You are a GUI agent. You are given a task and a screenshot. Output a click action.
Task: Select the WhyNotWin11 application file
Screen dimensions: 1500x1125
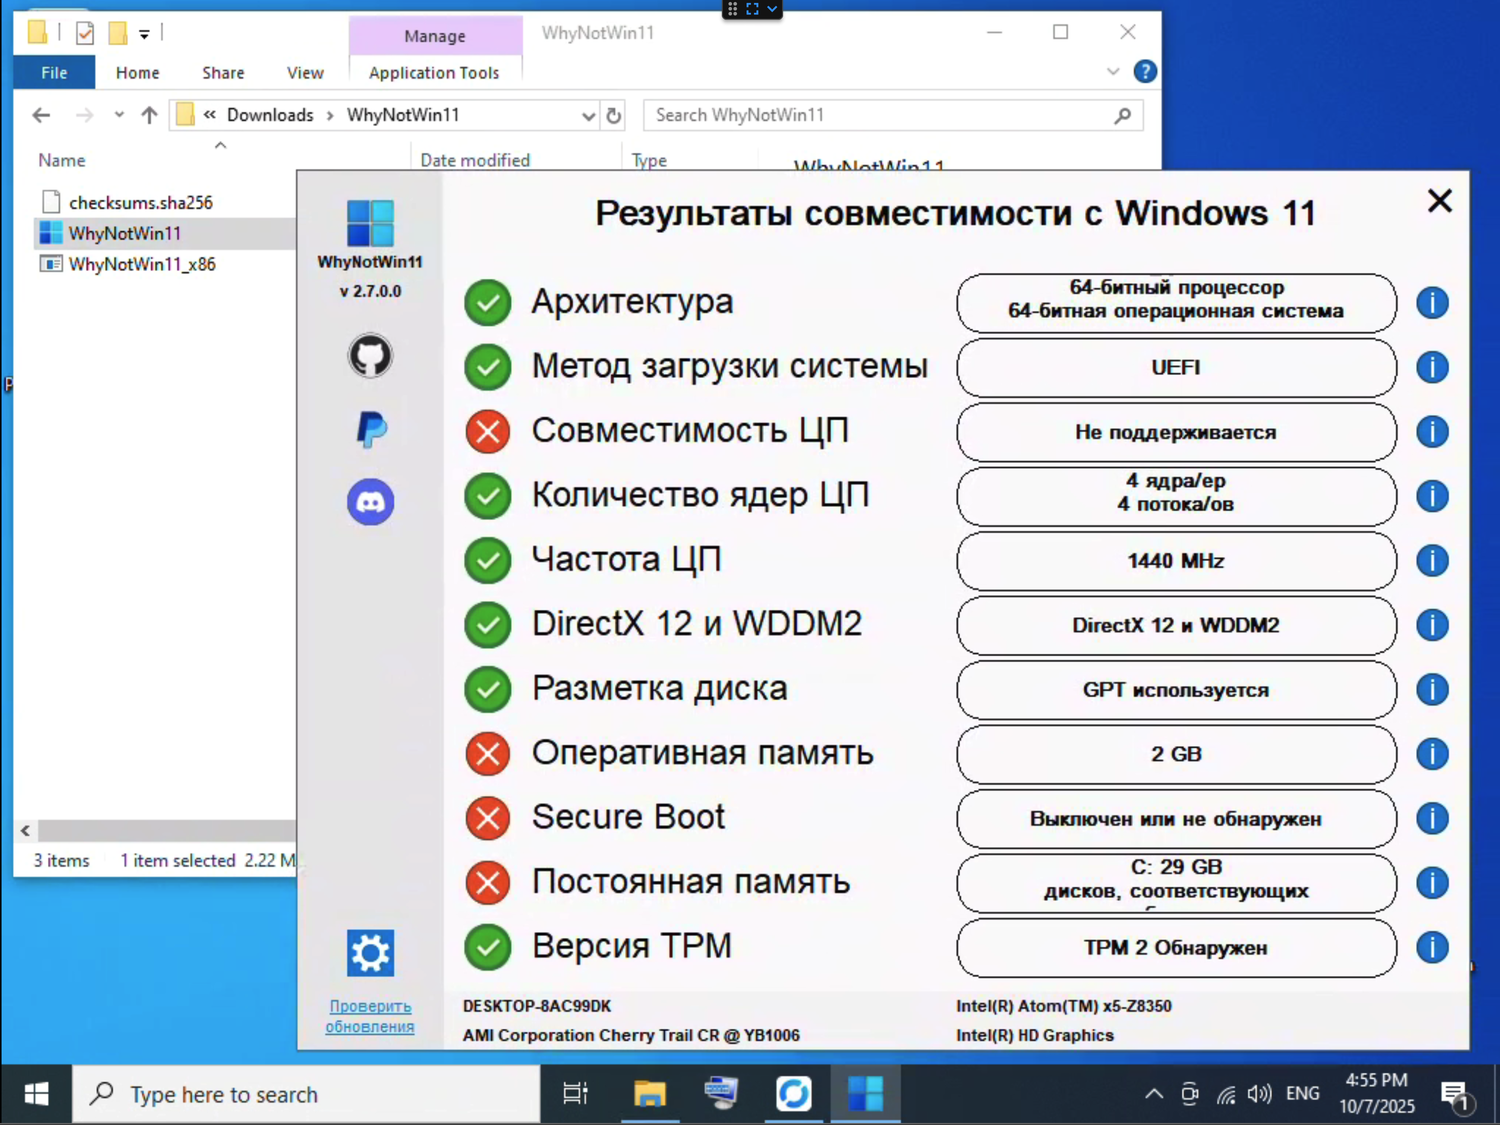(x=125, y=233)
